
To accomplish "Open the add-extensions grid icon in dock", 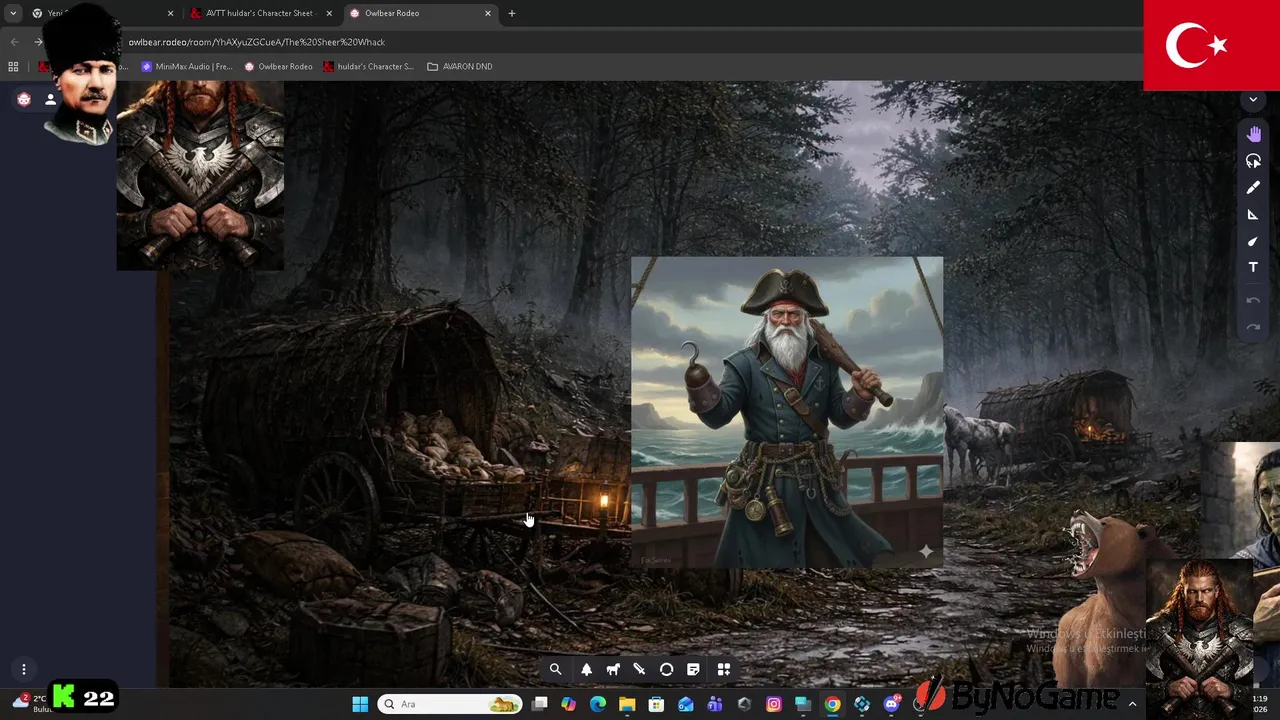I will (x=724, y=670).
